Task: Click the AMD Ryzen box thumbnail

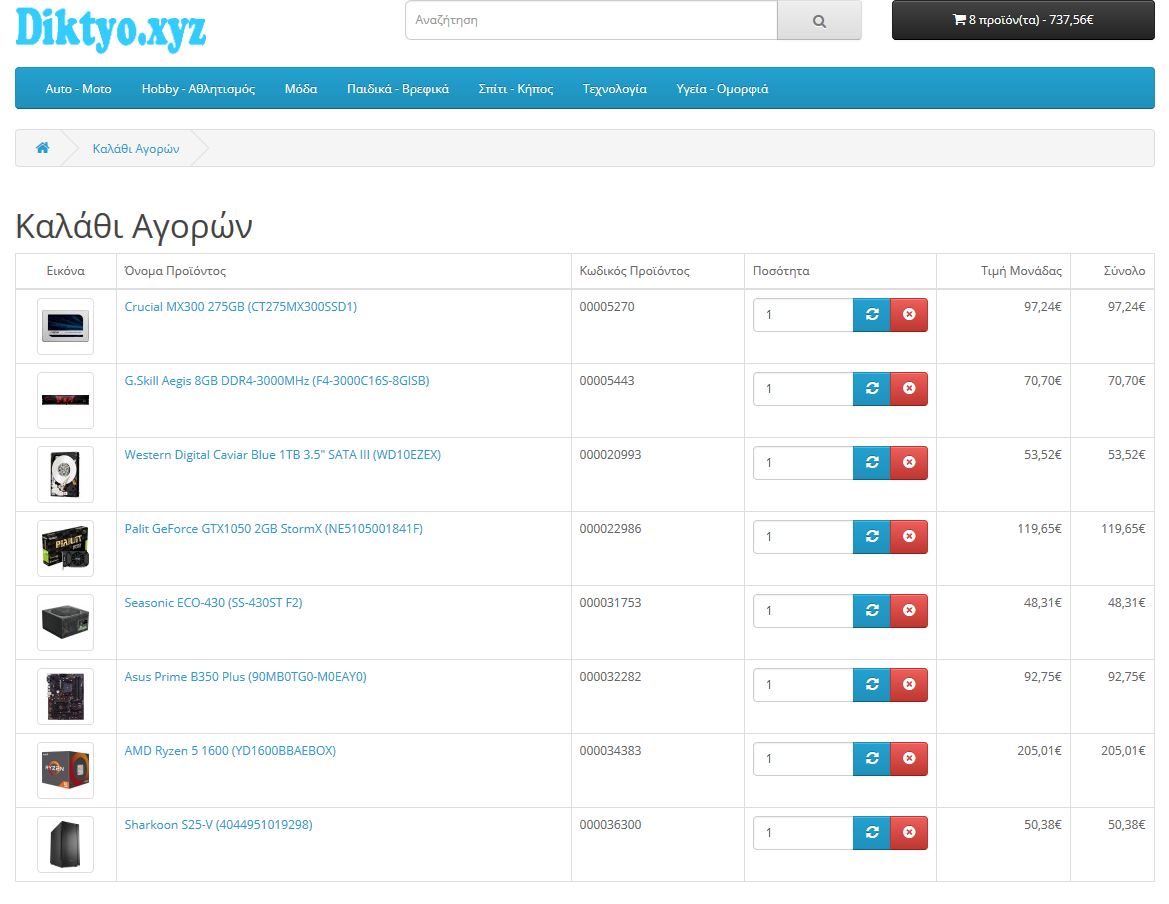Action: point(66,771)
